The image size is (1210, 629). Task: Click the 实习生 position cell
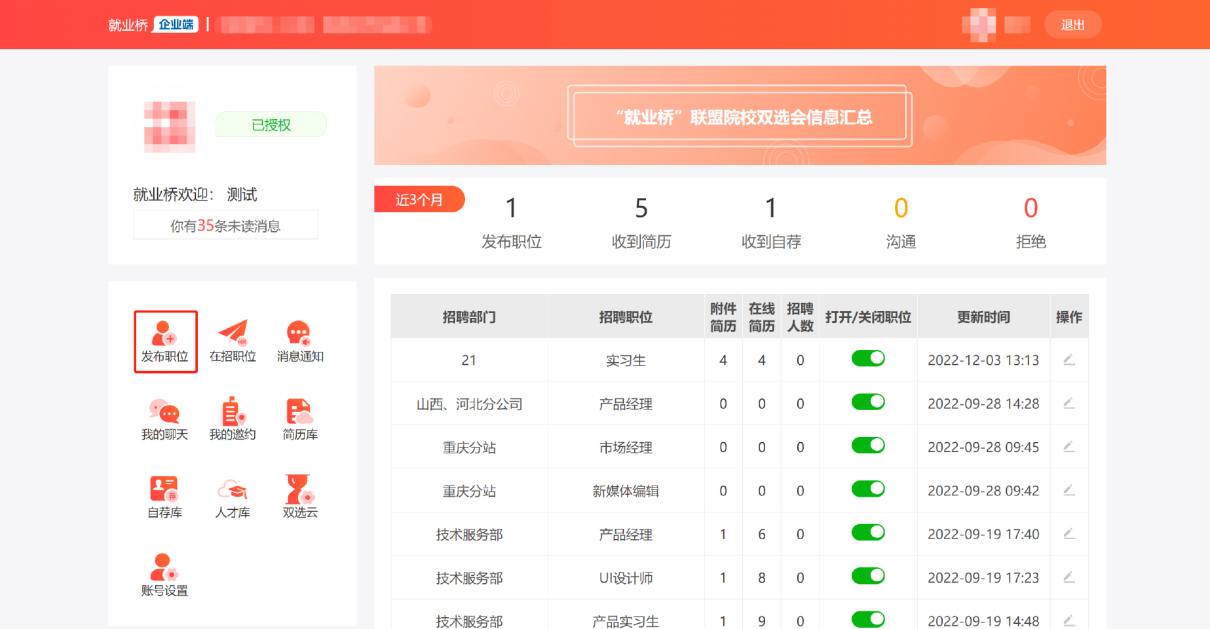626,360
